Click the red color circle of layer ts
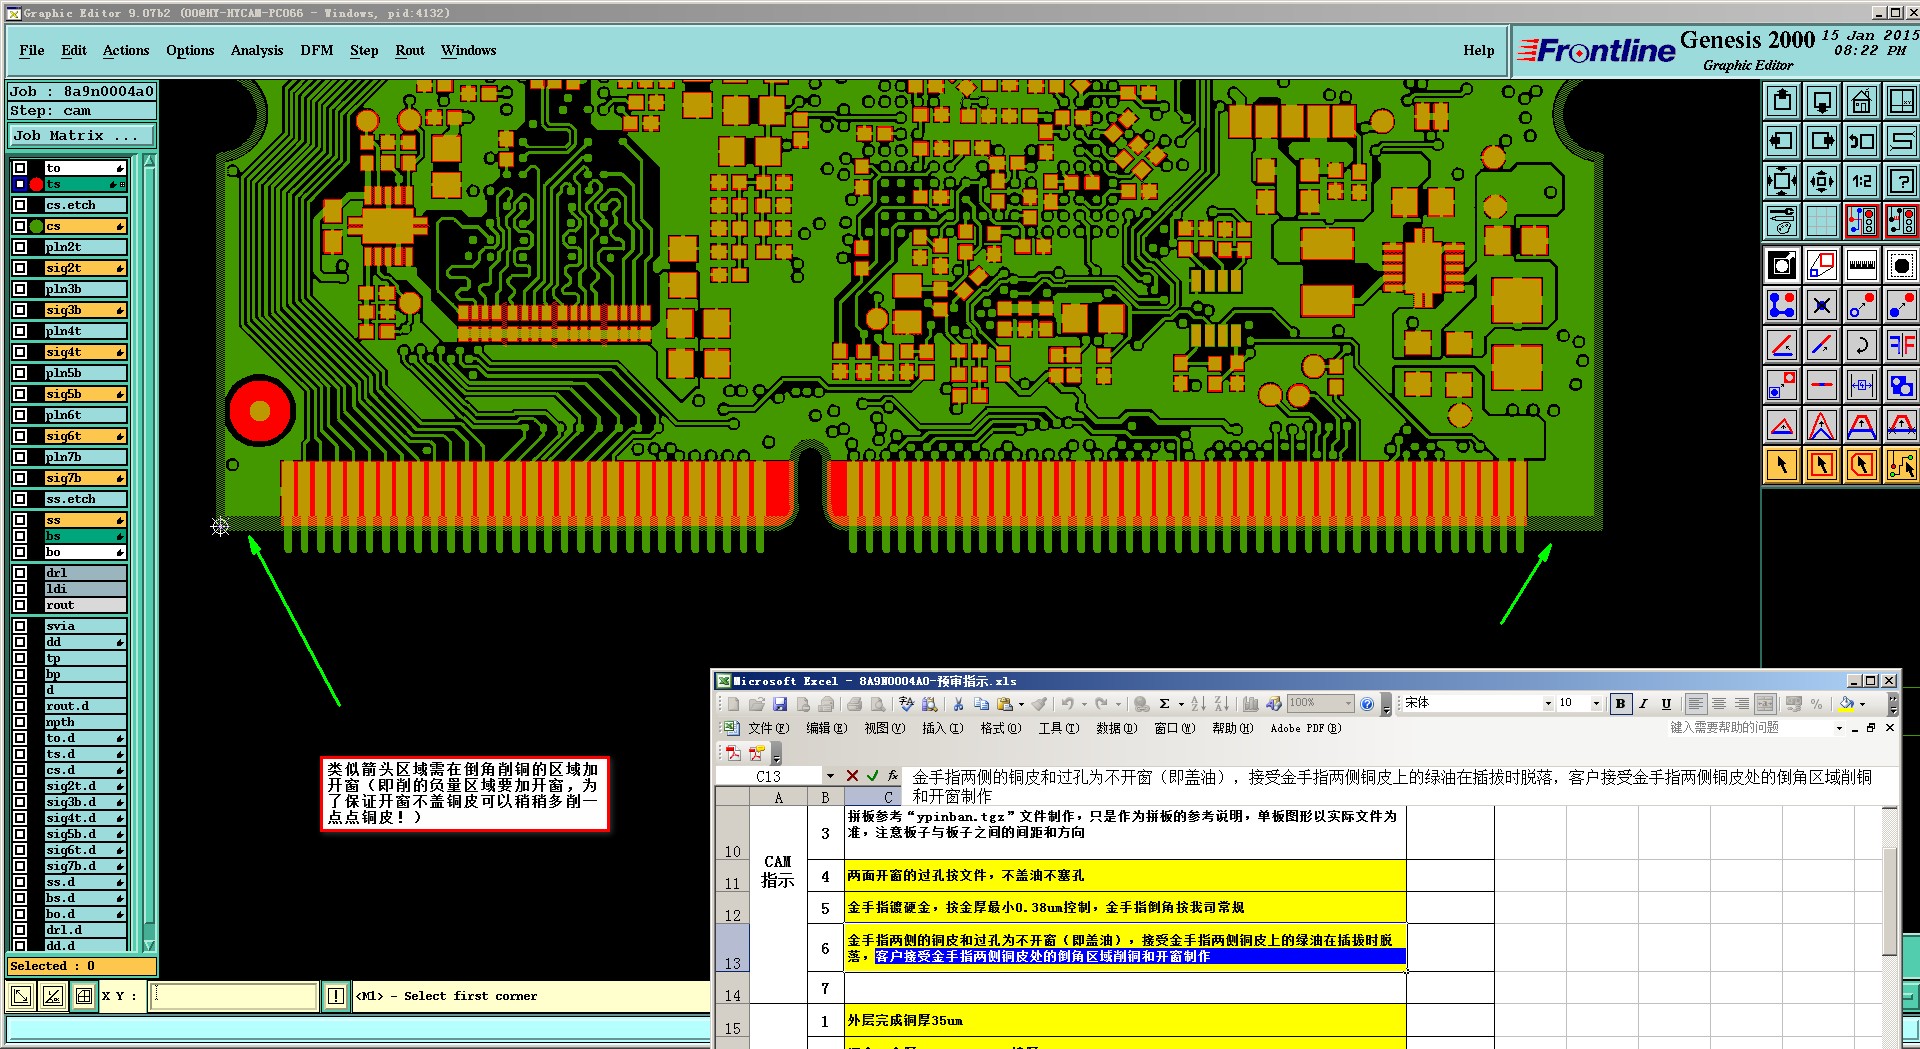The width and height of the screenshot is (1920, 1049). pyautogui.click(x=37, y=184)
